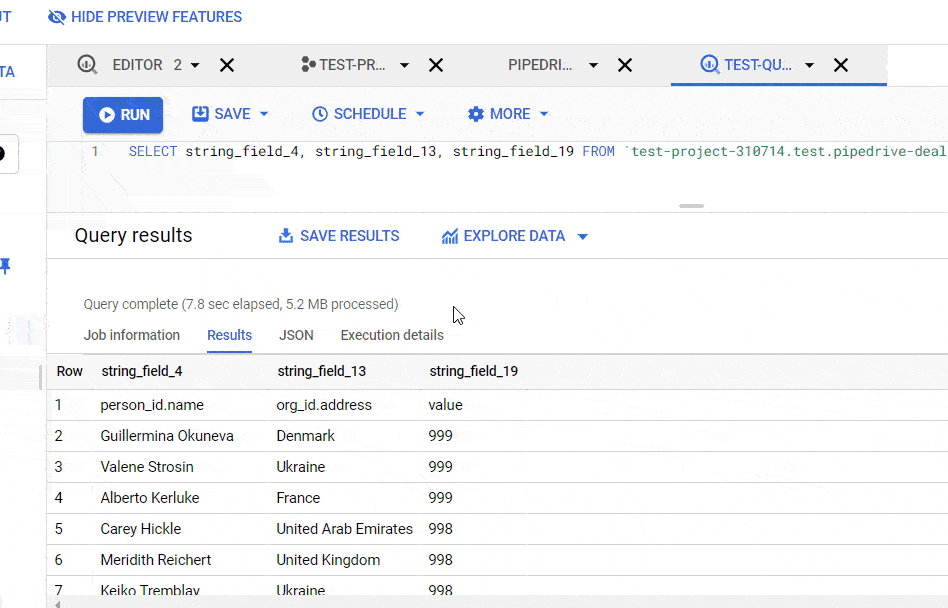Click the TEST-PR tab workflow icon

308,64
